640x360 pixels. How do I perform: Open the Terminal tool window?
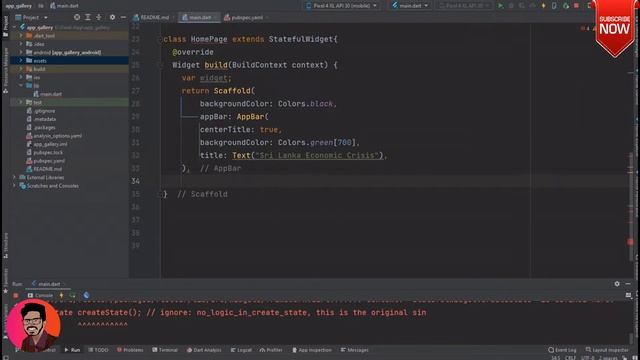coord(165,350)
